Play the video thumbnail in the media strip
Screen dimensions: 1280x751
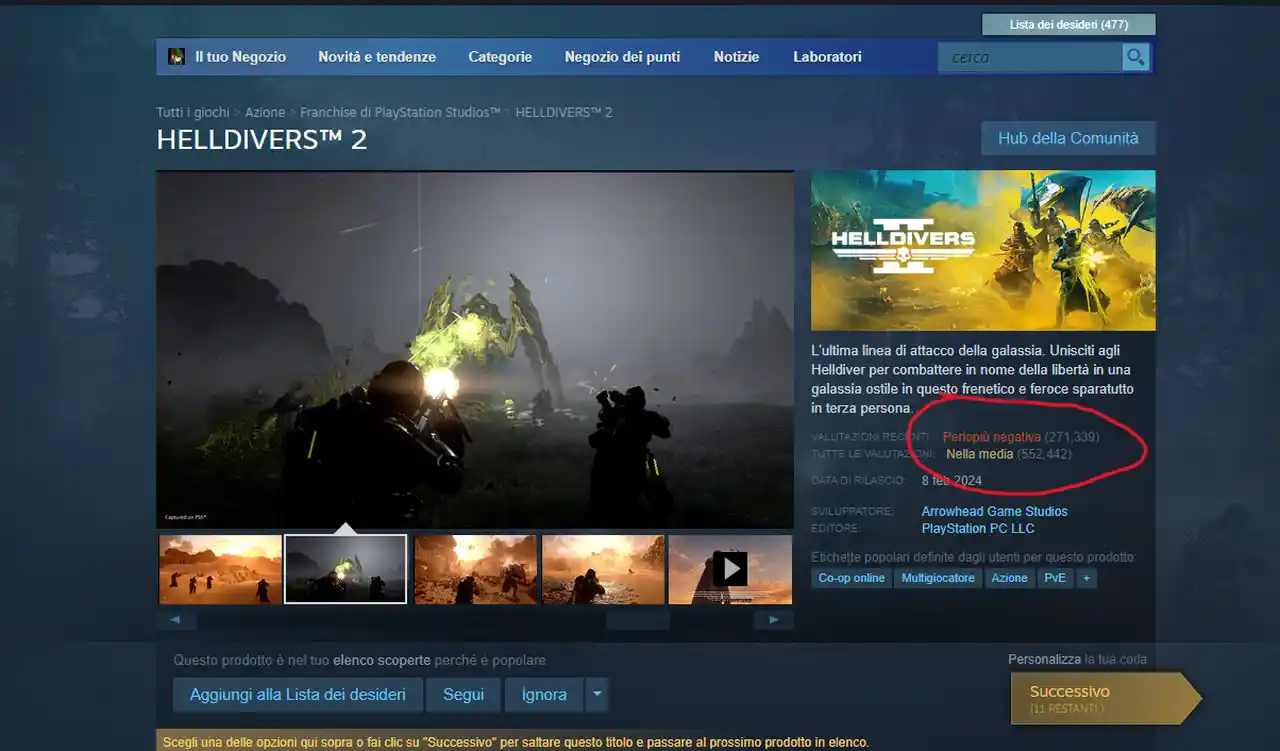click(x=730, y=569)
